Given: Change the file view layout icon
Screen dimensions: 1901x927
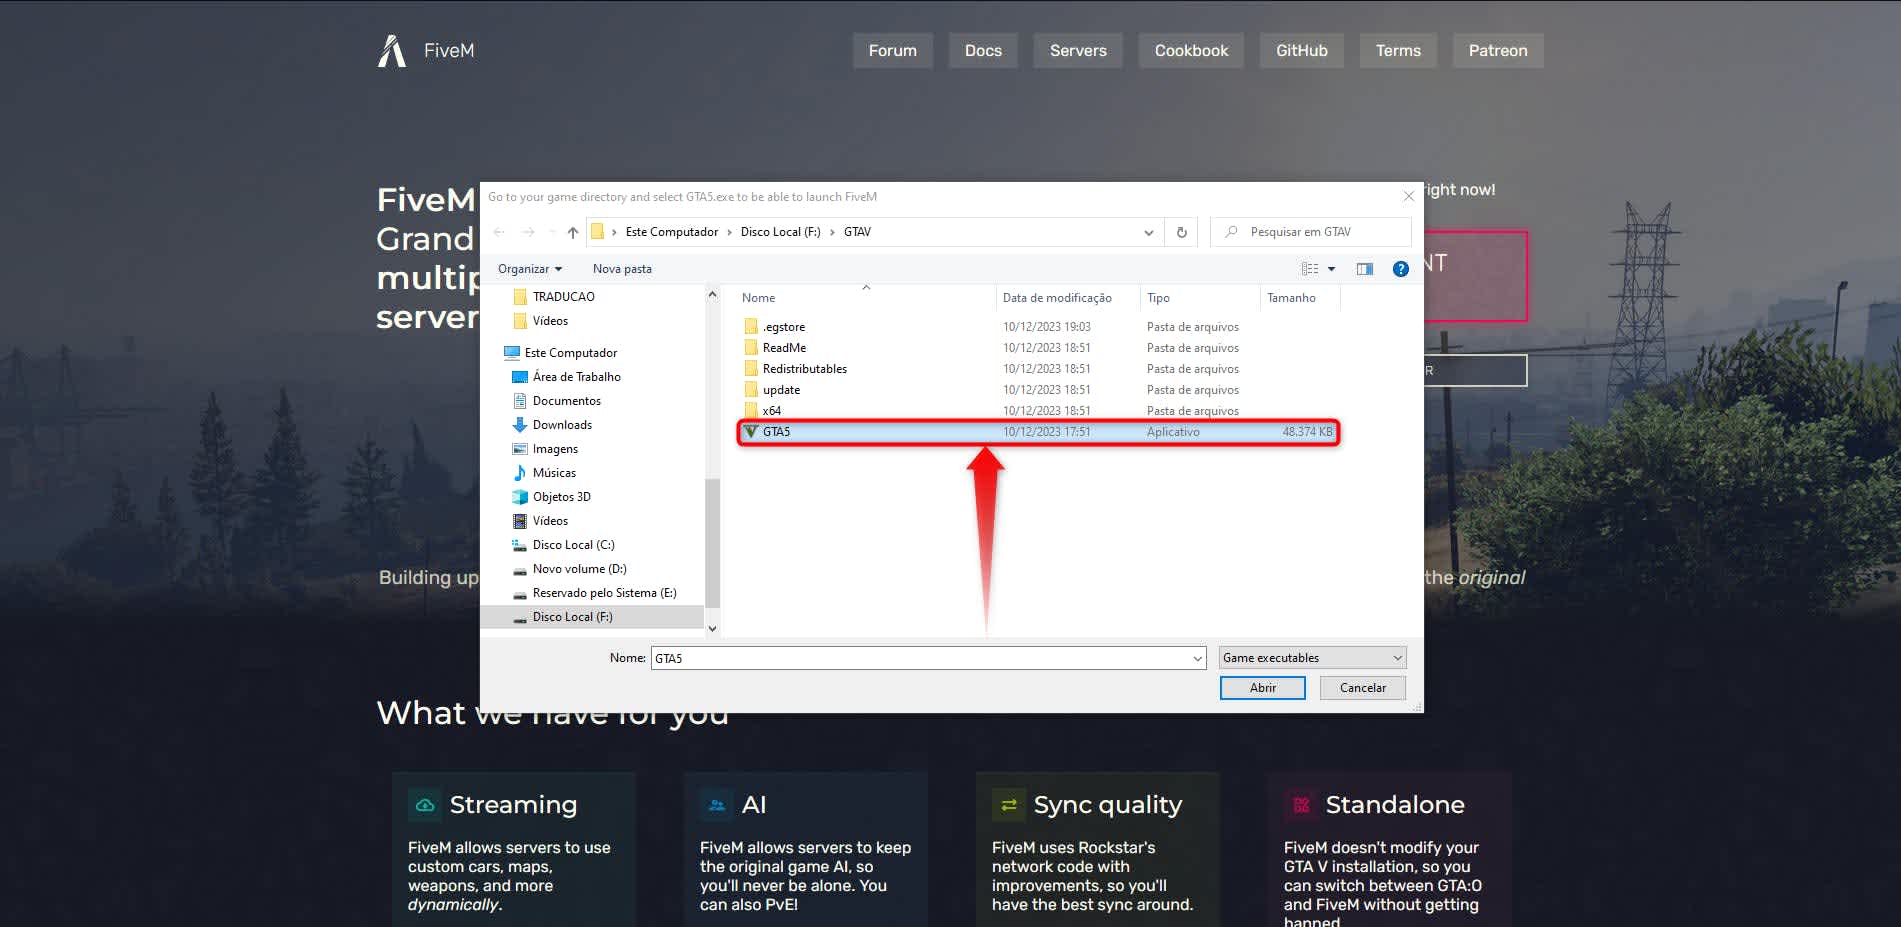Looking at the screenshot, I should [x=1310, y=269].
